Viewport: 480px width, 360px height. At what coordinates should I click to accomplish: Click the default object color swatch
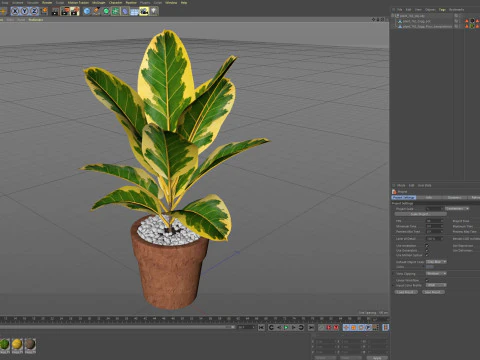point(430,267)
